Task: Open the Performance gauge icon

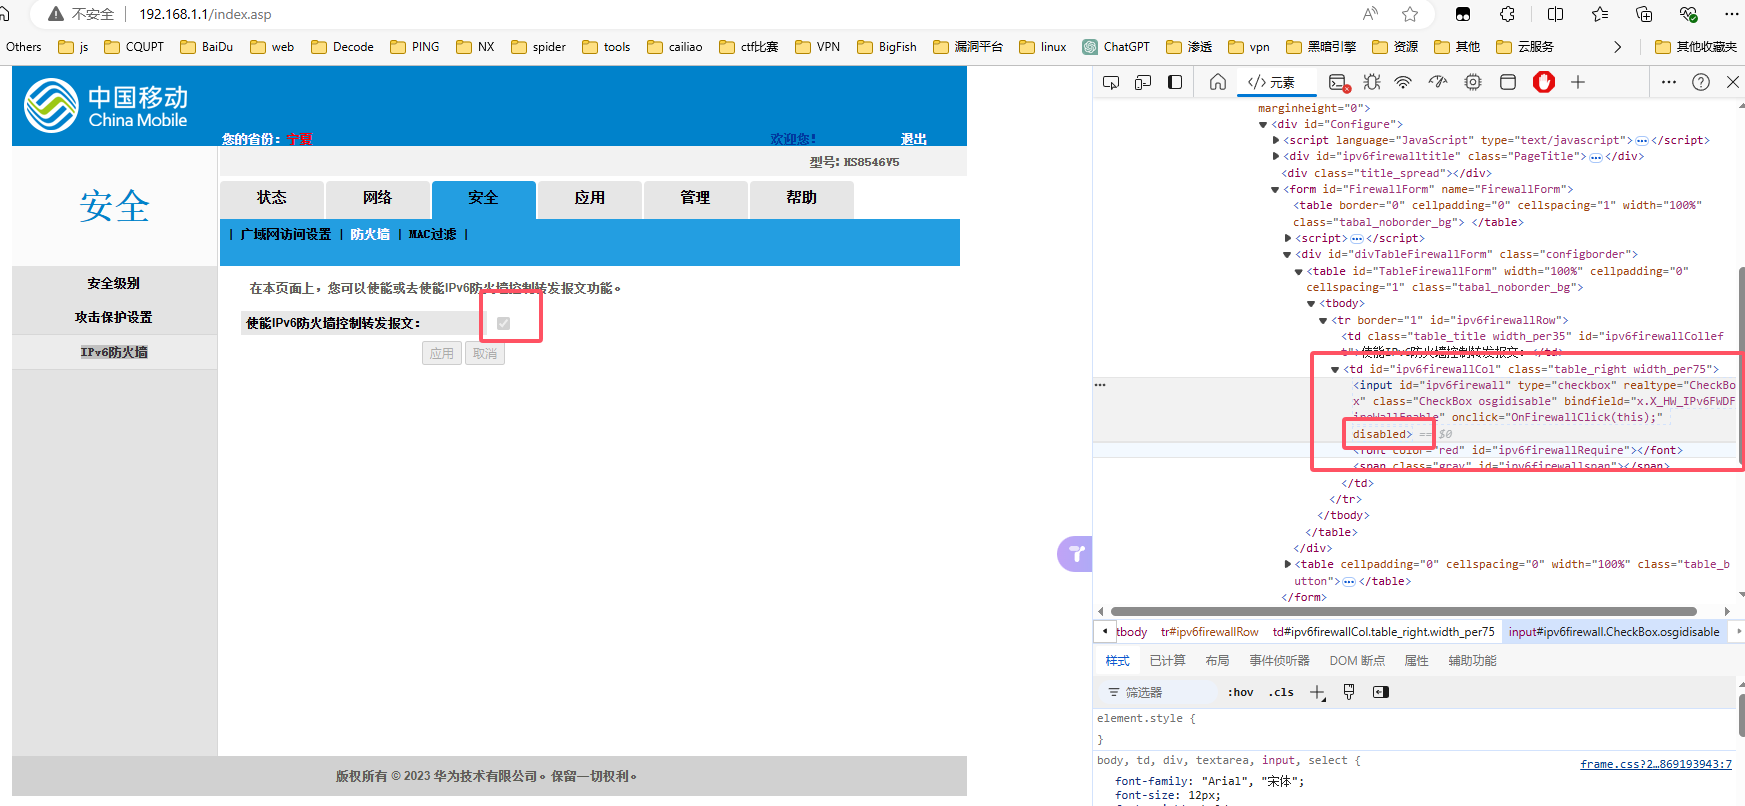Action: [1438, 82]
